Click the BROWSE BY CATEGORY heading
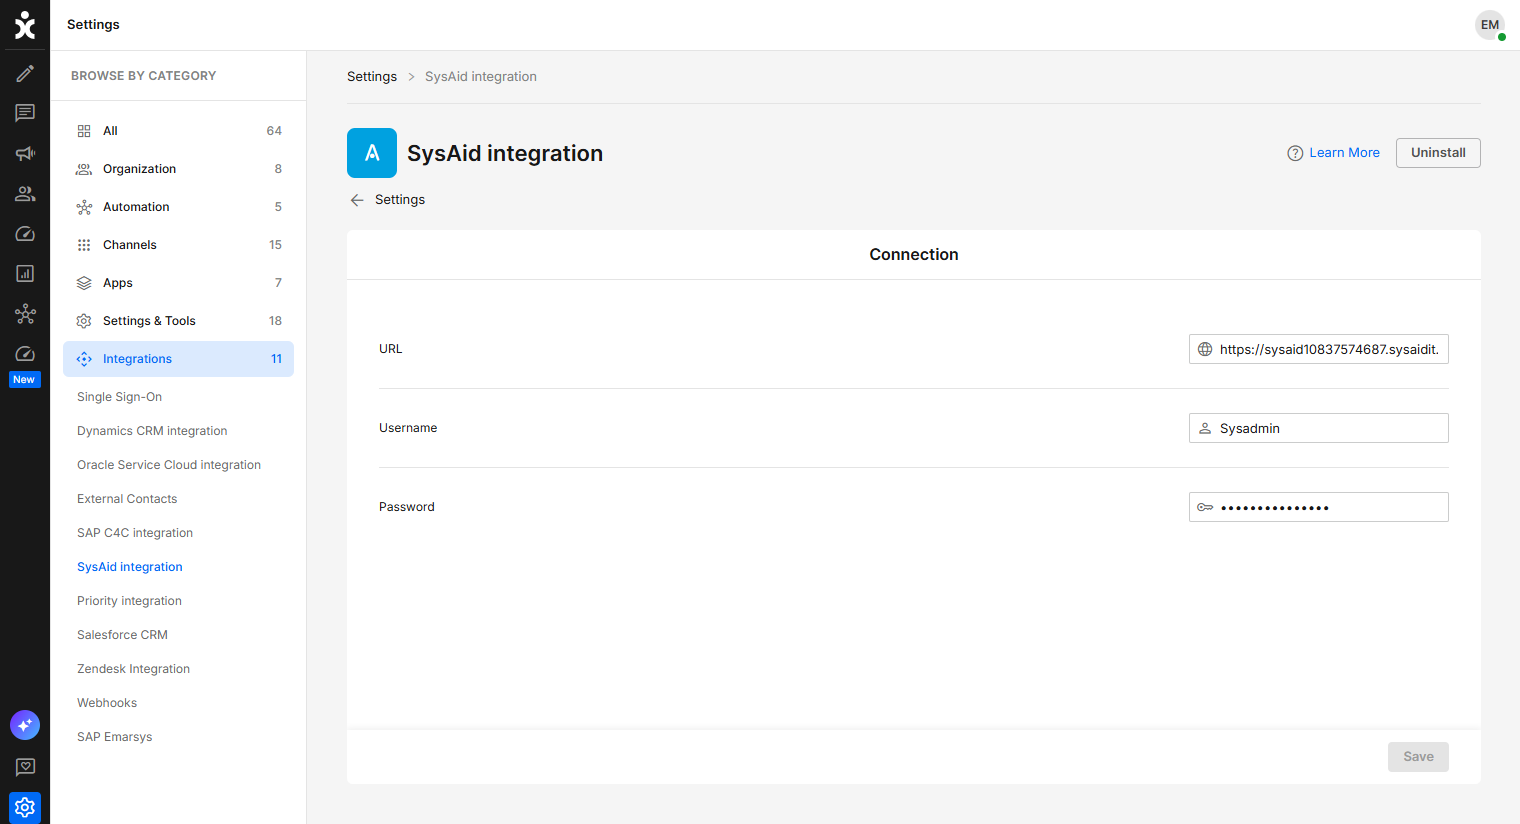Screen dimensions: 1520x824 [143, 76]
